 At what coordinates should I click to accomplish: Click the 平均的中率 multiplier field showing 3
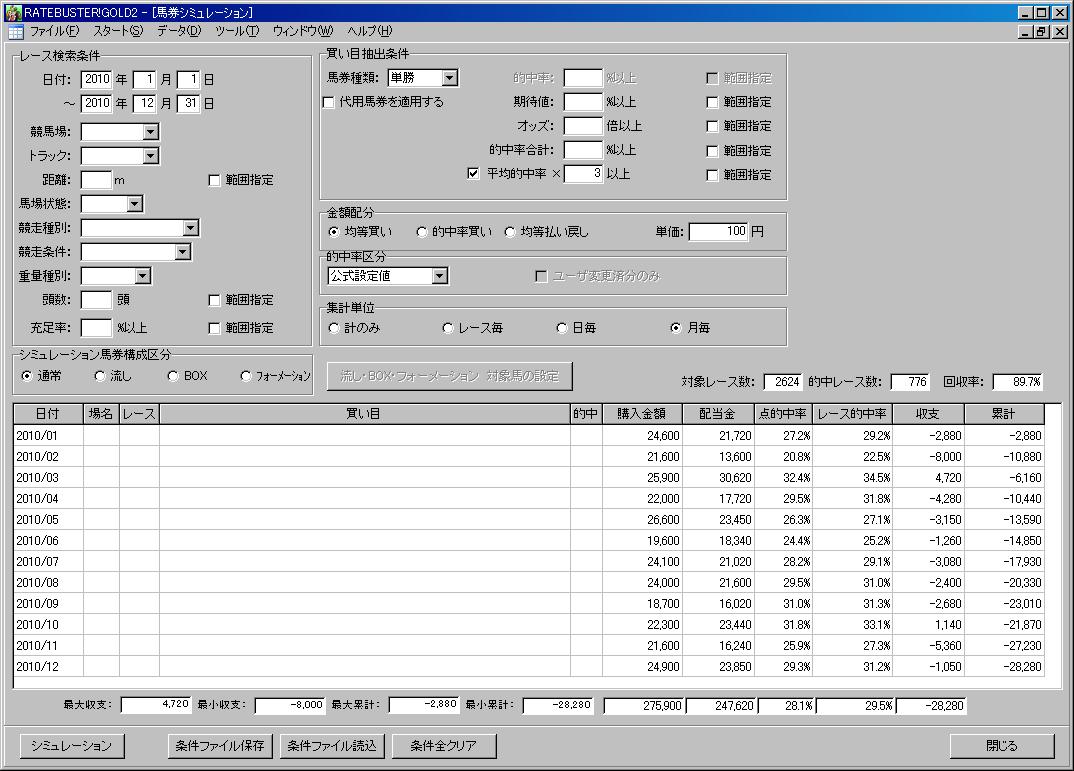click(x=583, y=173)
